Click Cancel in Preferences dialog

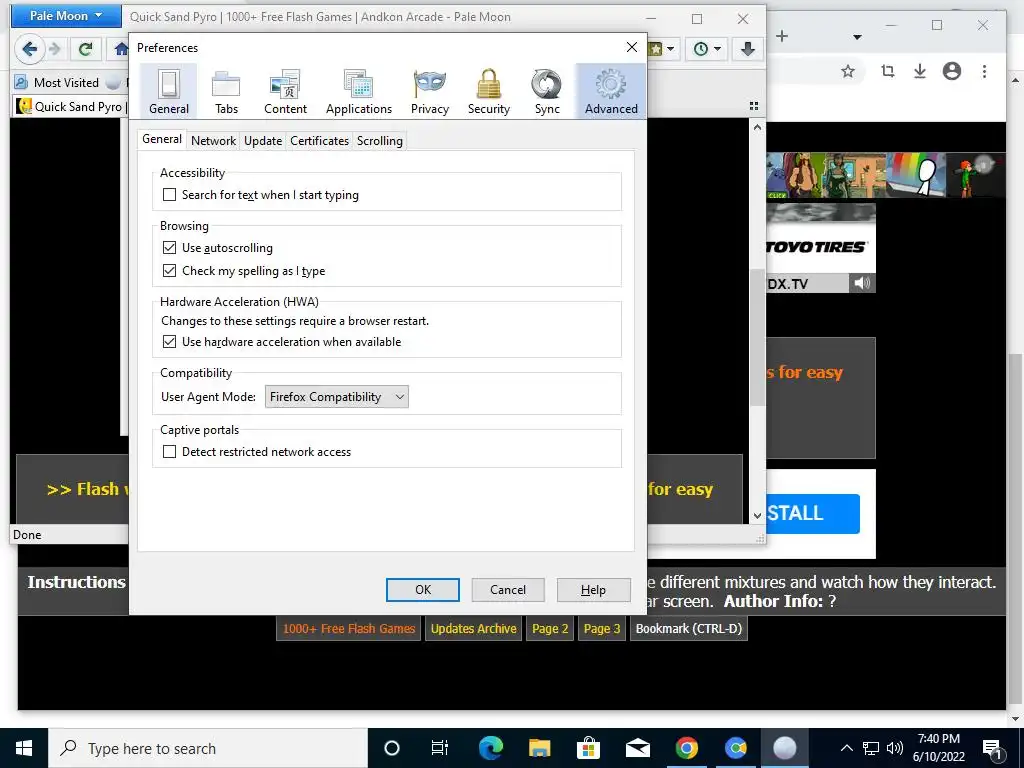point(508,590)
